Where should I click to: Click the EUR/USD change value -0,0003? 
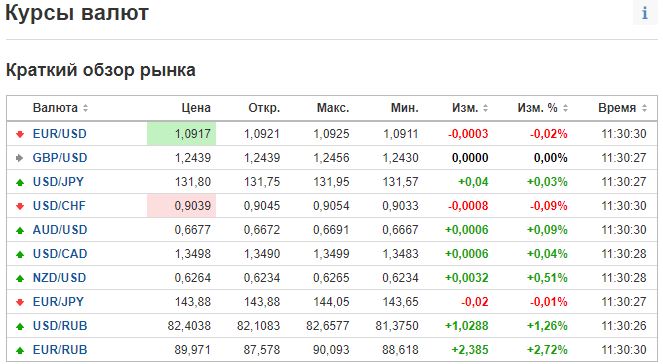pyautogui.click(x=468, y=134)
